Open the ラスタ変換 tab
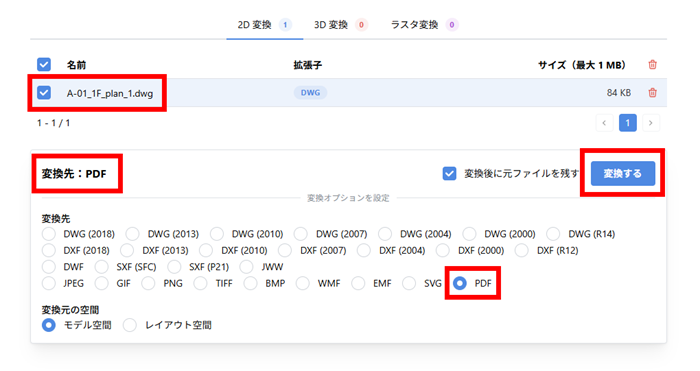700x371 pixels. [x=424, y=25]
